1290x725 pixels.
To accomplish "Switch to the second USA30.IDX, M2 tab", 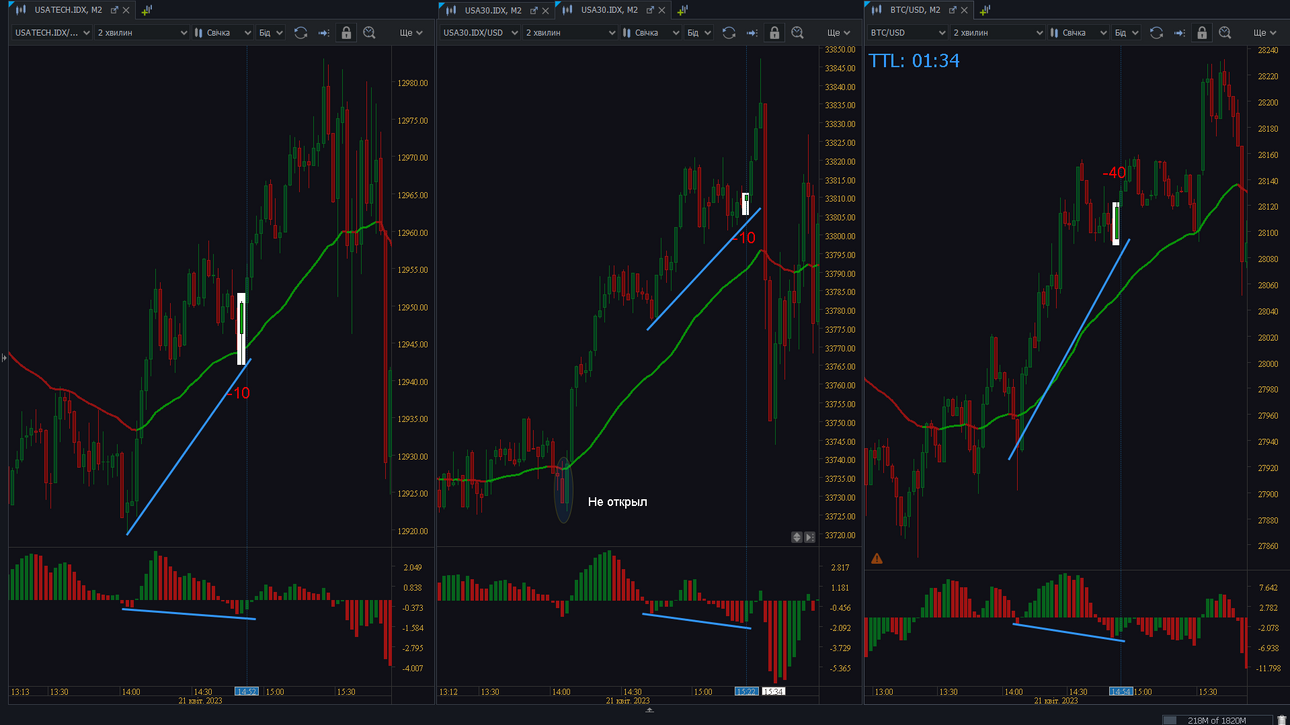I will (609, 10).
